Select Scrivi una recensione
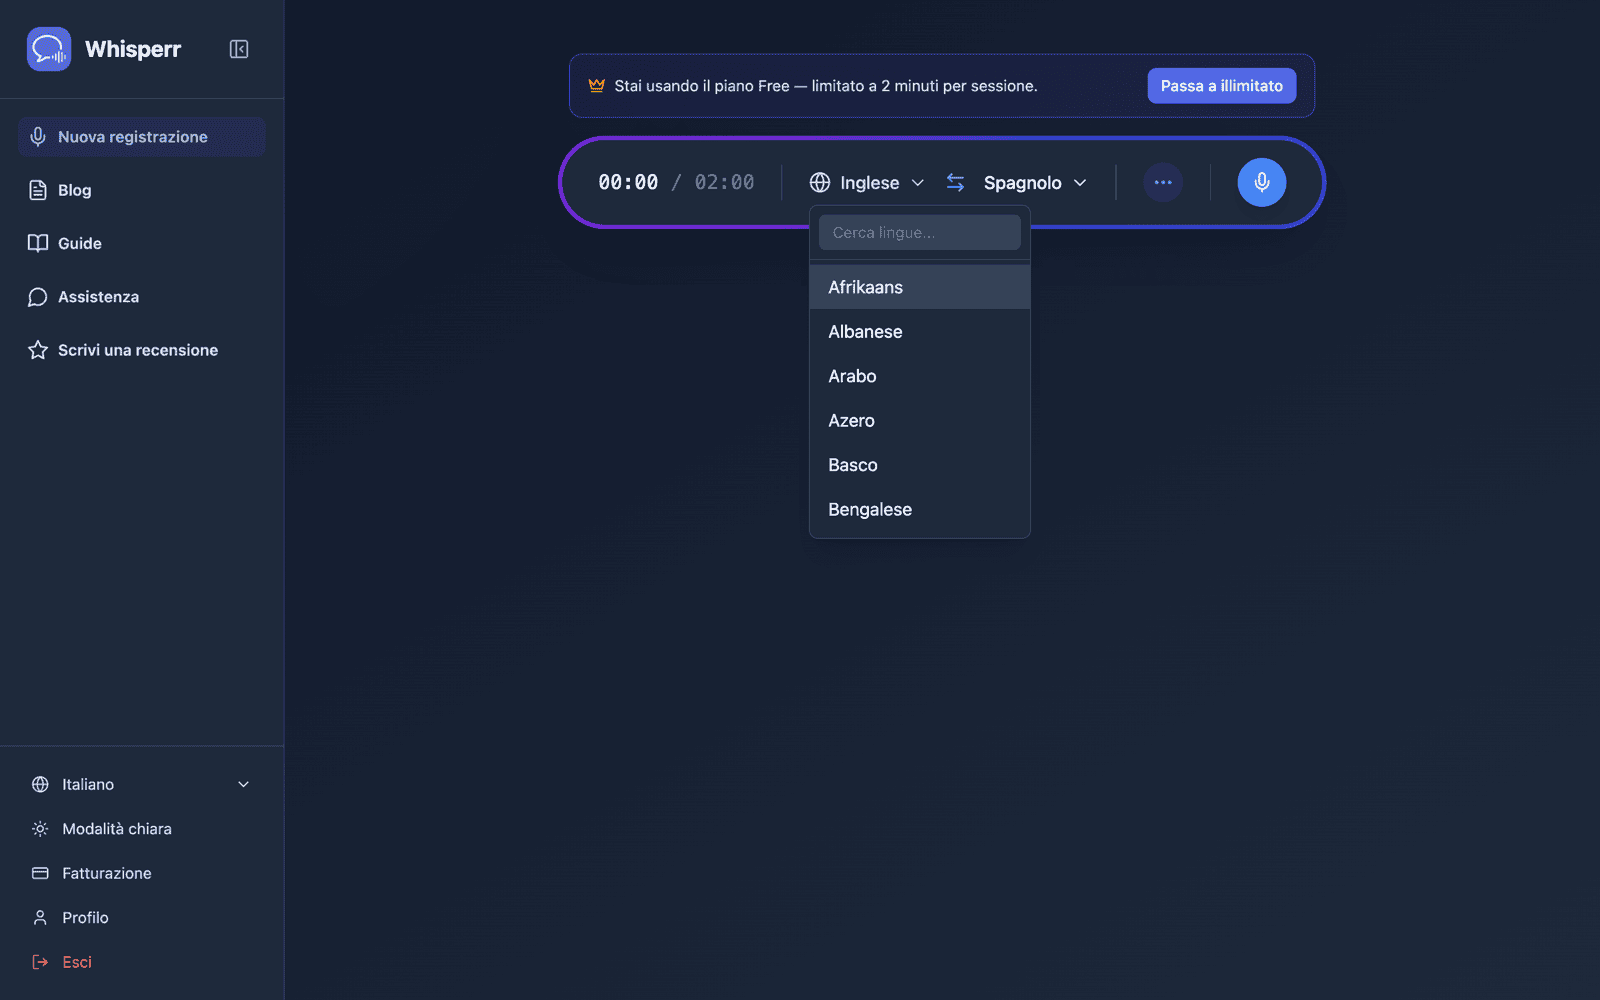This screenshot has height=1000, width=1600. (x=141, y=350)
